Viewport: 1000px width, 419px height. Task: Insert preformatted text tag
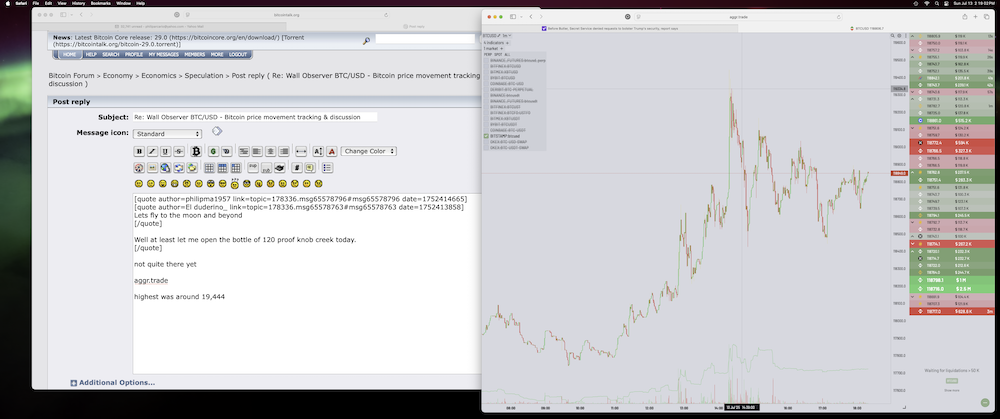(244, 151)
